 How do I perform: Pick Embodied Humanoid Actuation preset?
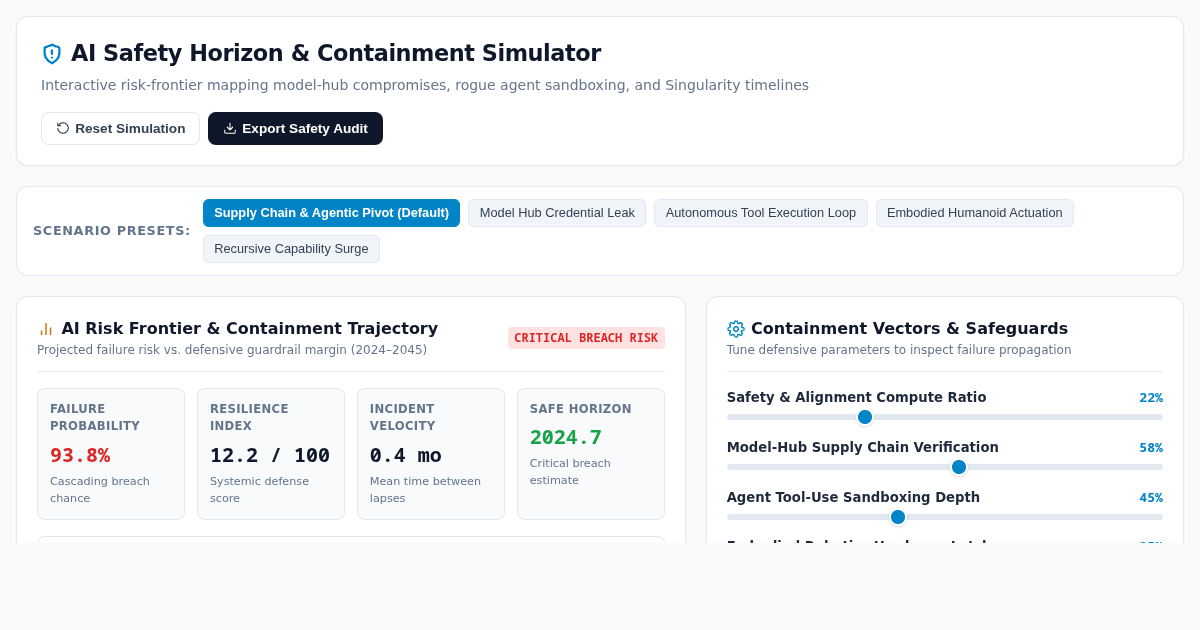pyautogui.click(x=975, y=213)
